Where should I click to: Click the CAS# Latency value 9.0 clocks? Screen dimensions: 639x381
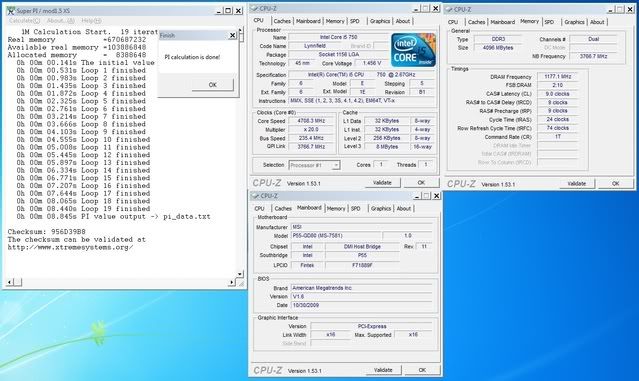coord(557,94)
